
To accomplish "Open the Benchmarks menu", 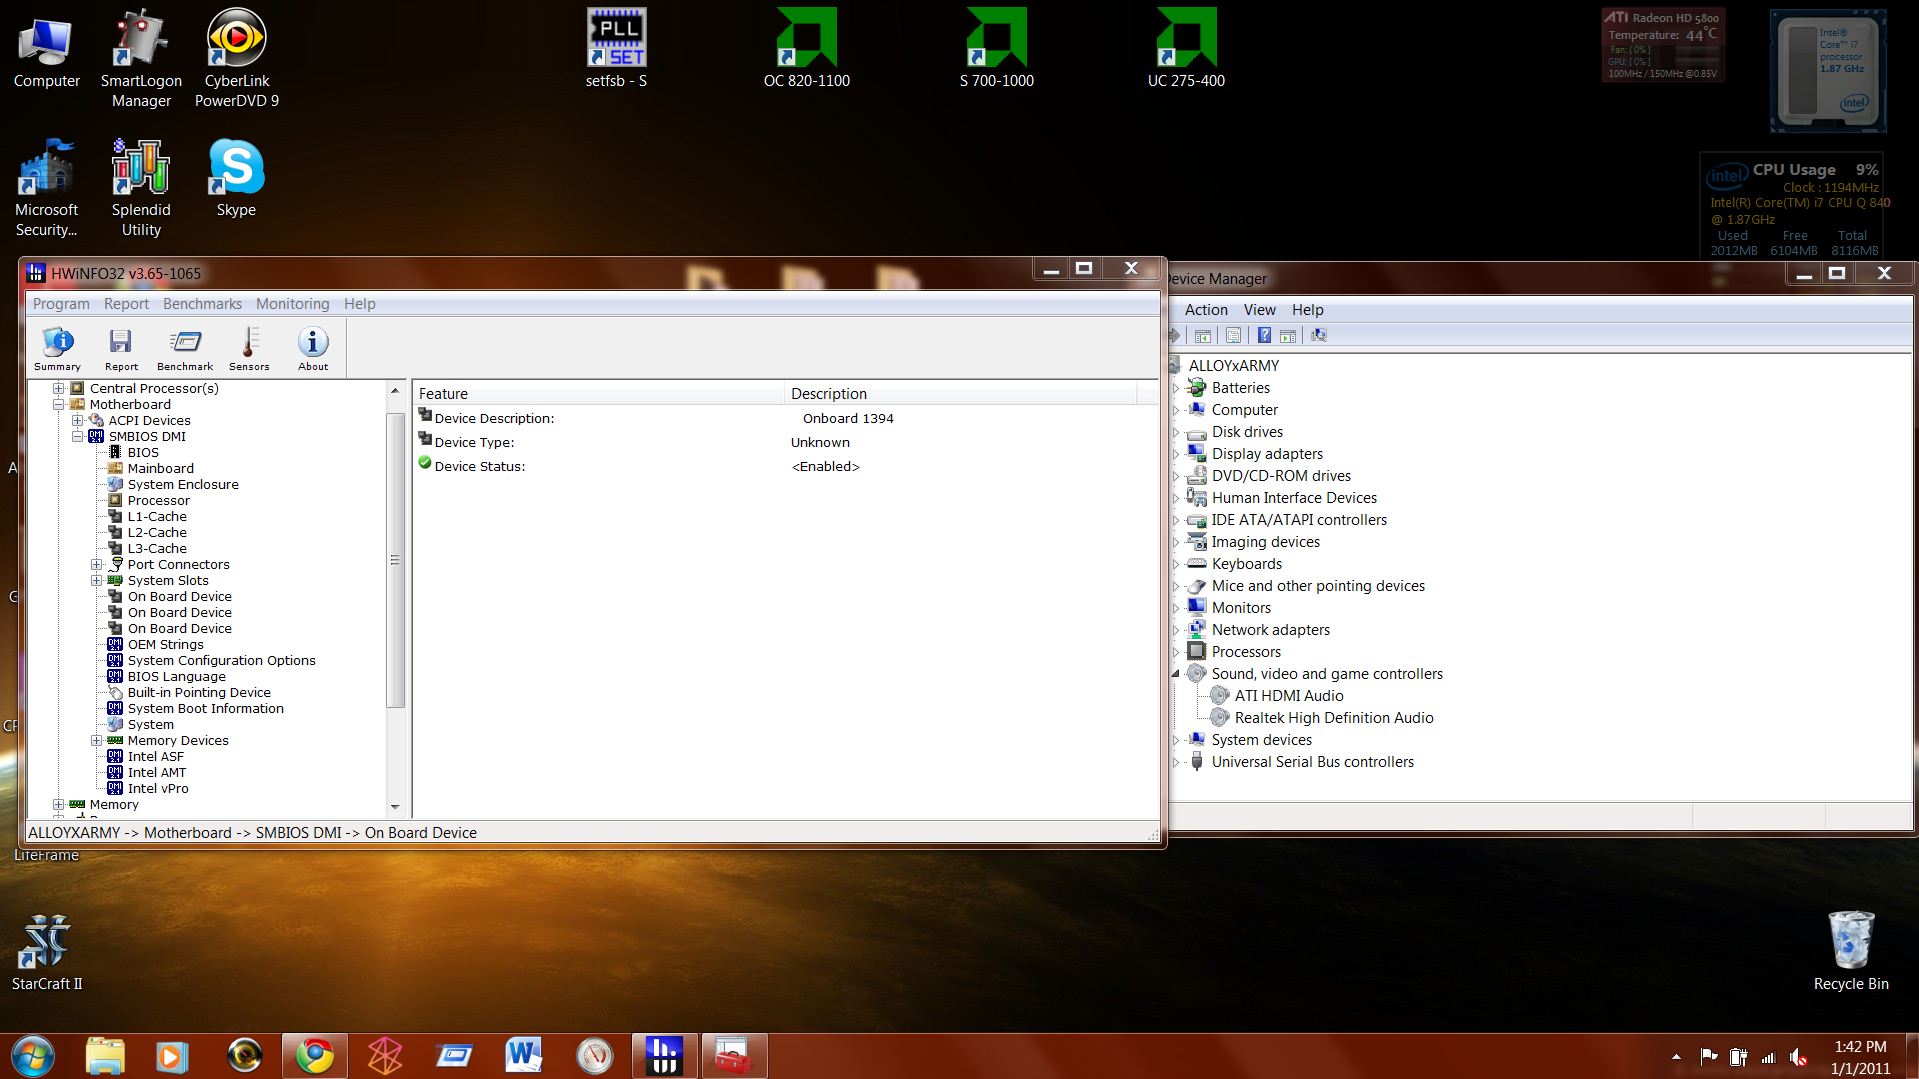I will pyautogui.click(x=202, y=304).
